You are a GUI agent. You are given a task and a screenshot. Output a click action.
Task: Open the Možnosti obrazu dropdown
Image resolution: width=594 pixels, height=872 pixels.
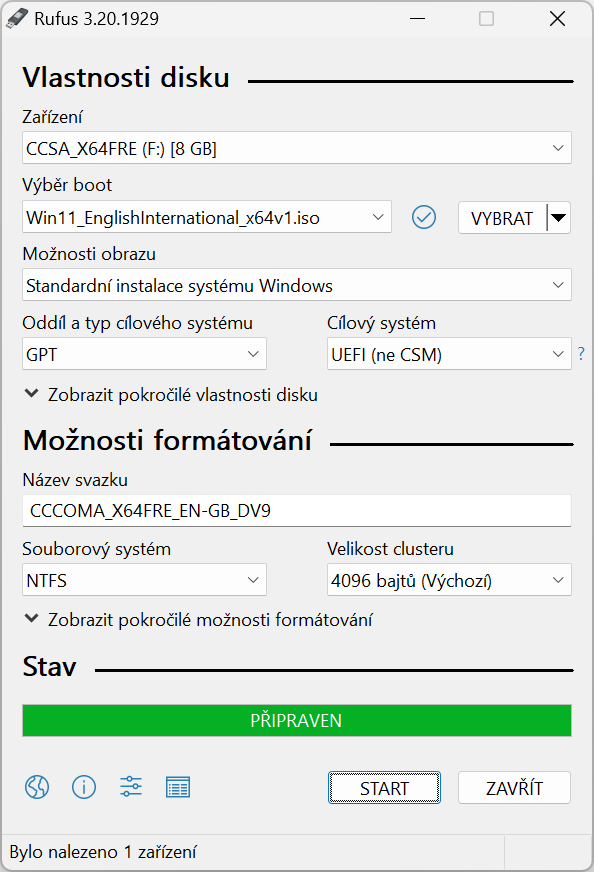tap(296, 285)
